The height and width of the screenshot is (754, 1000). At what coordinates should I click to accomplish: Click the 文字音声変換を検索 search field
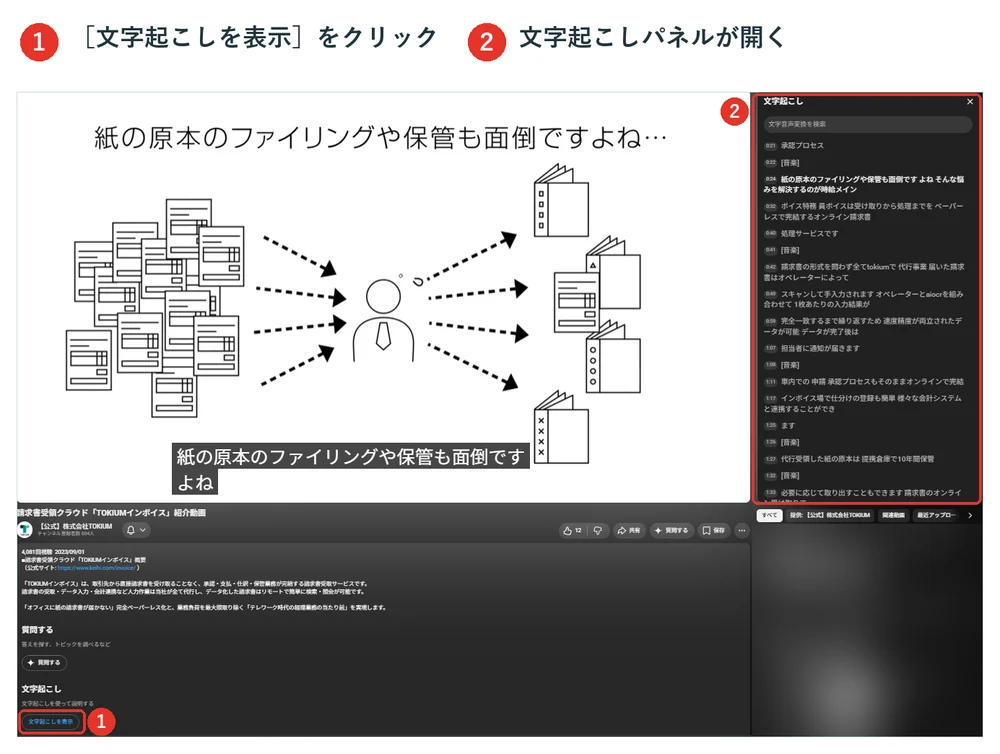click(x=868, y=124)
